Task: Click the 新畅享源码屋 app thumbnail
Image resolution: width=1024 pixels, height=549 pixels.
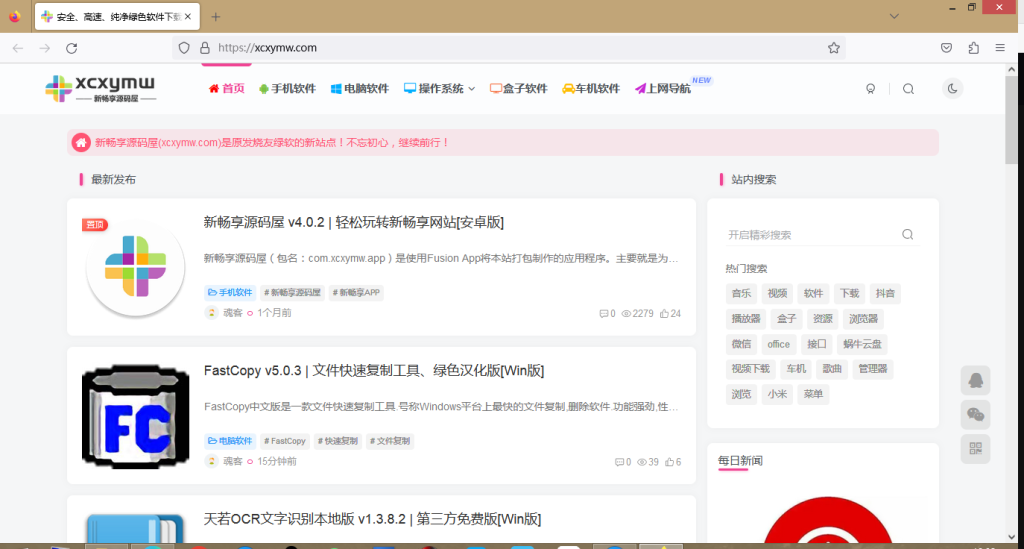Action: pyautogui.click(x=135, y=267)
